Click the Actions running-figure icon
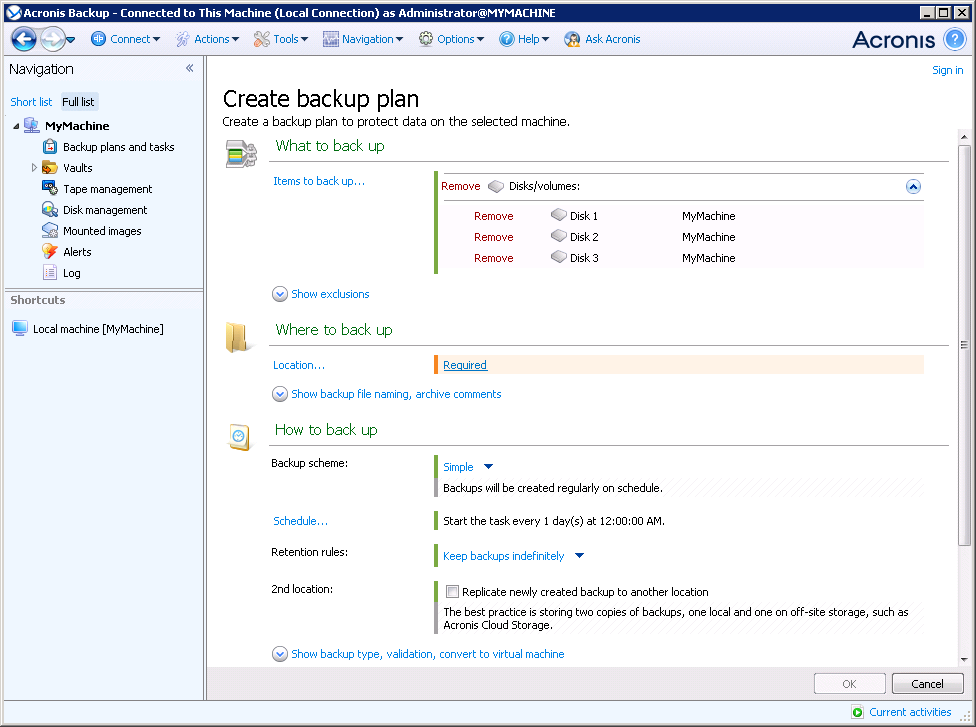 182,39
